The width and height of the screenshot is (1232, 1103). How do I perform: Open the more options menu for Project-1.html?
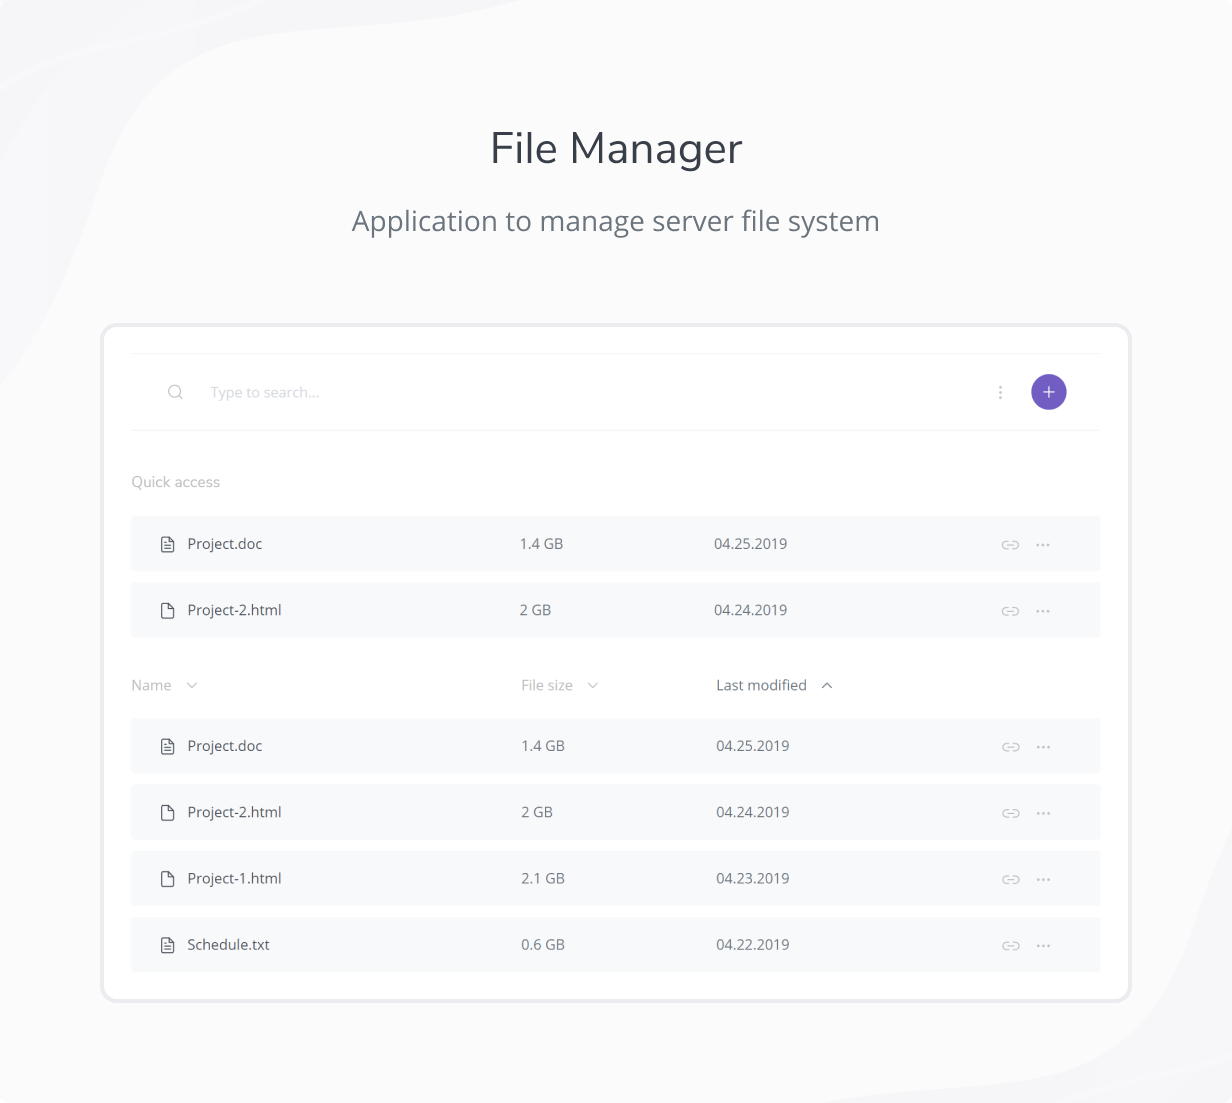click(1043, 879)
